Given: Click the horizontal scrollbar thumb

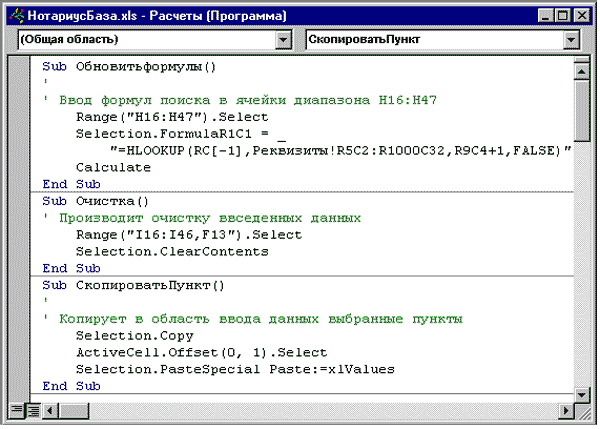Looking at the screenshot, I should click(x=73, y=411).
